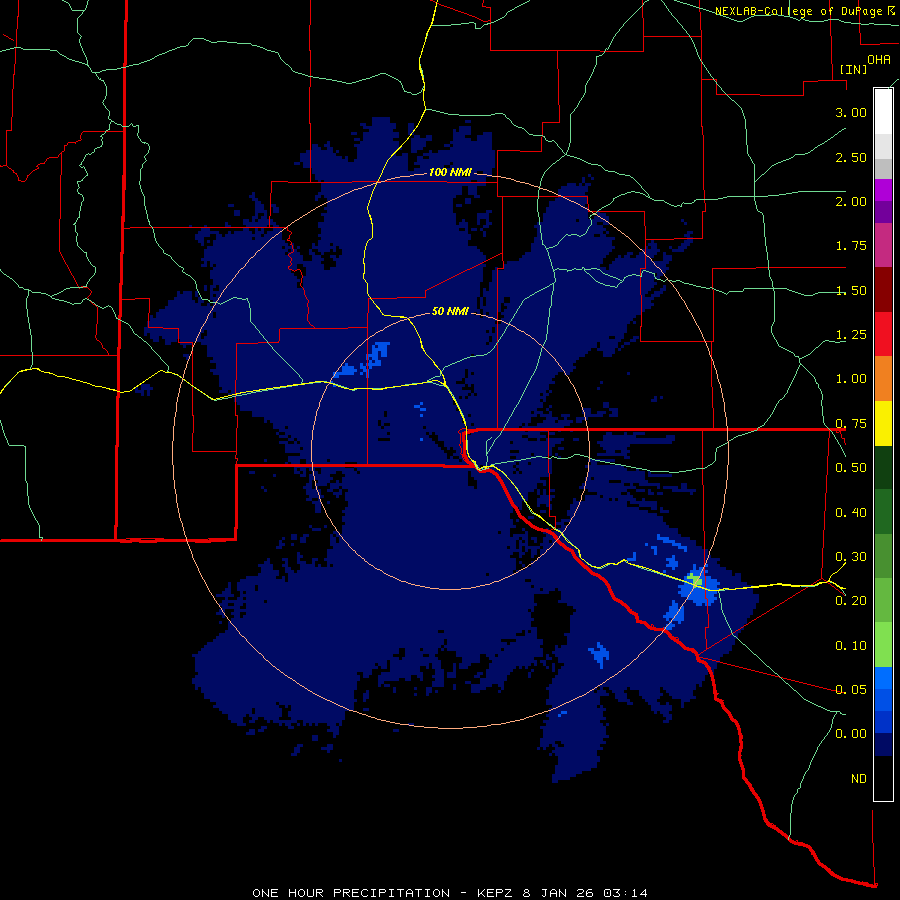Image resolution: width=900 pixels, height=900 pixels.
Task: Click the NEXLAB-College of DuPage credit text
Action: tap(800, 11)
